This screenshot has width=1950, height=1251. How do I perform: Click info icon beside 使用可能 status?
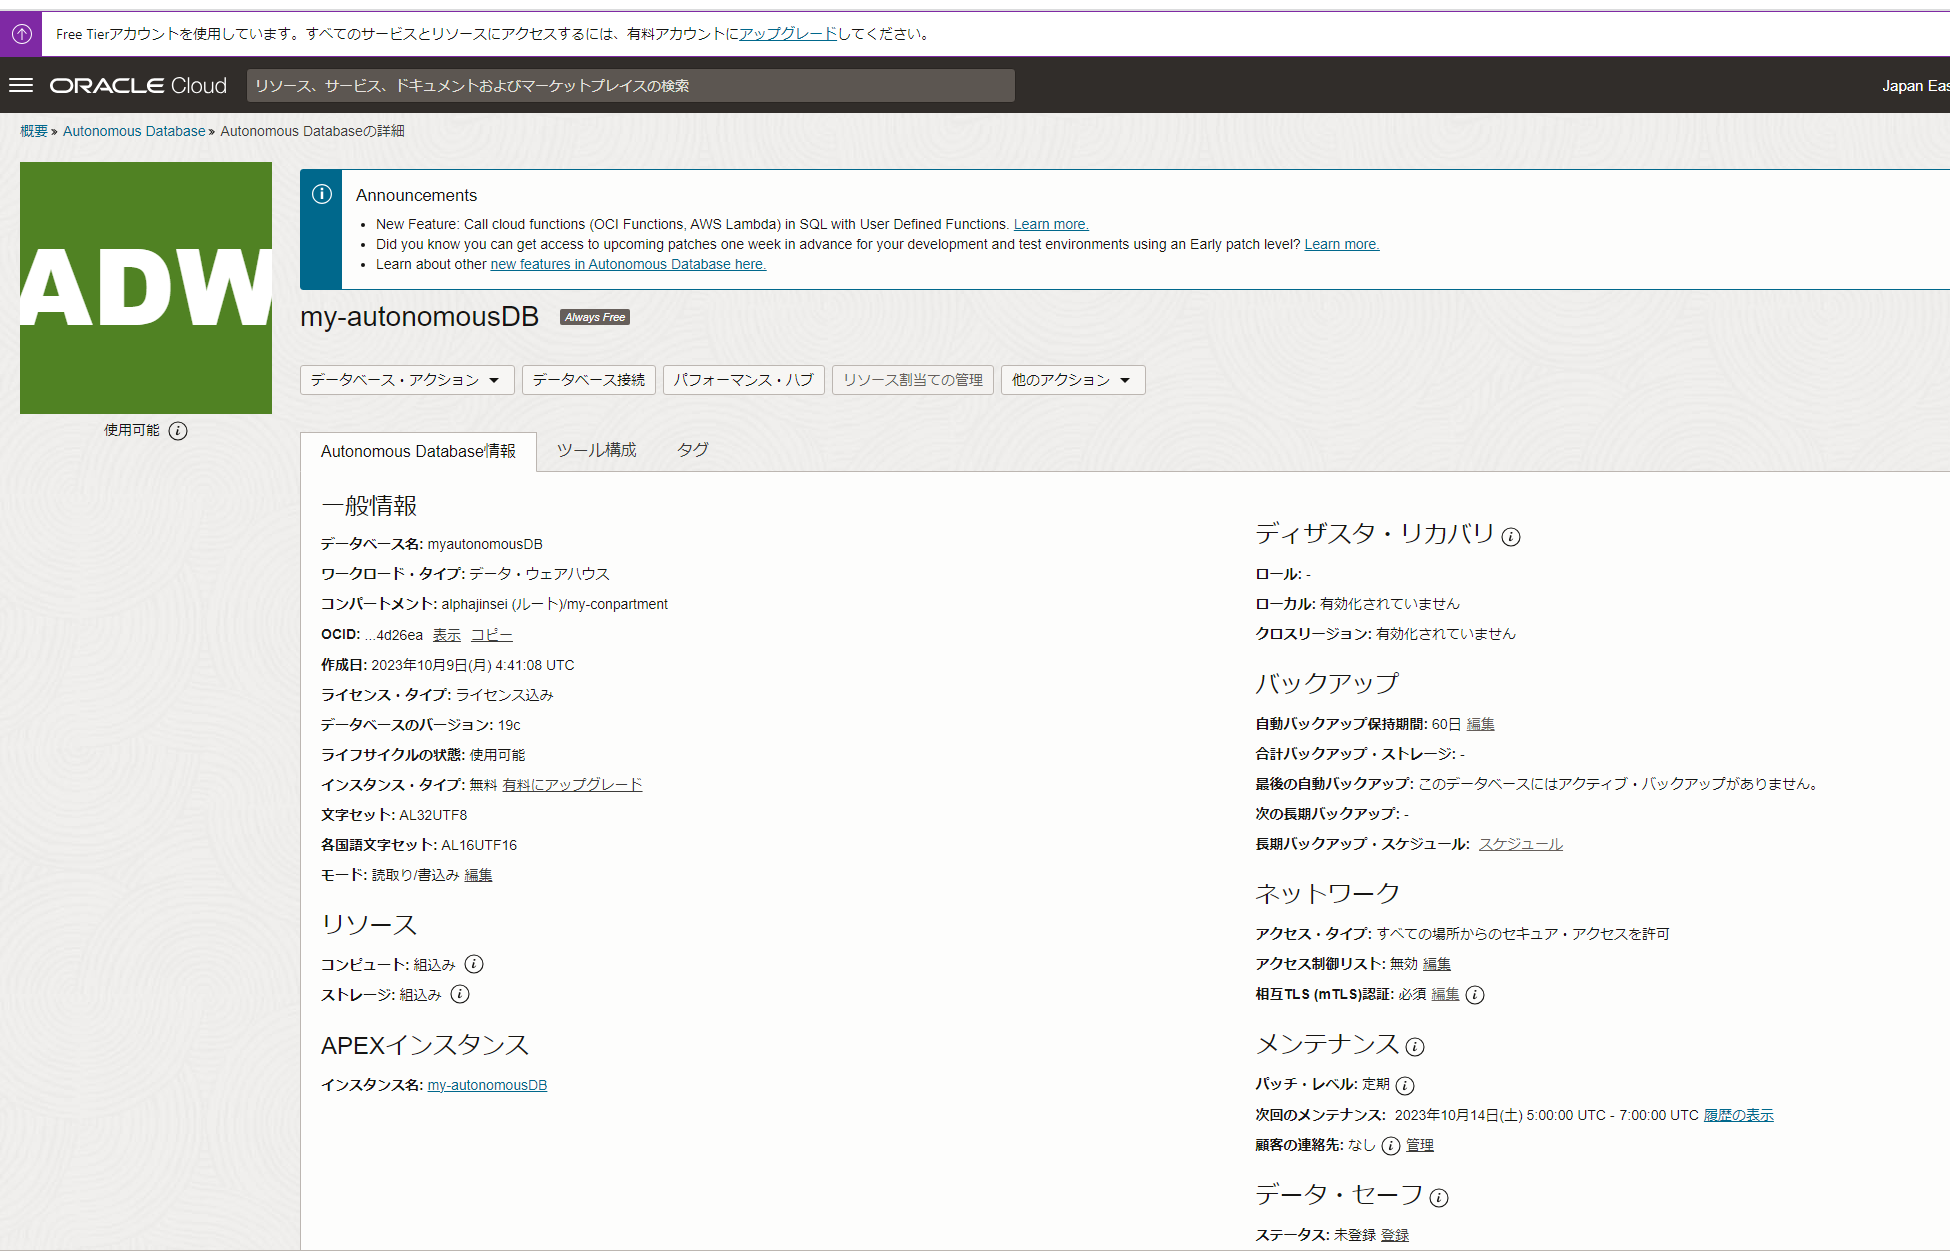[178, 431]
